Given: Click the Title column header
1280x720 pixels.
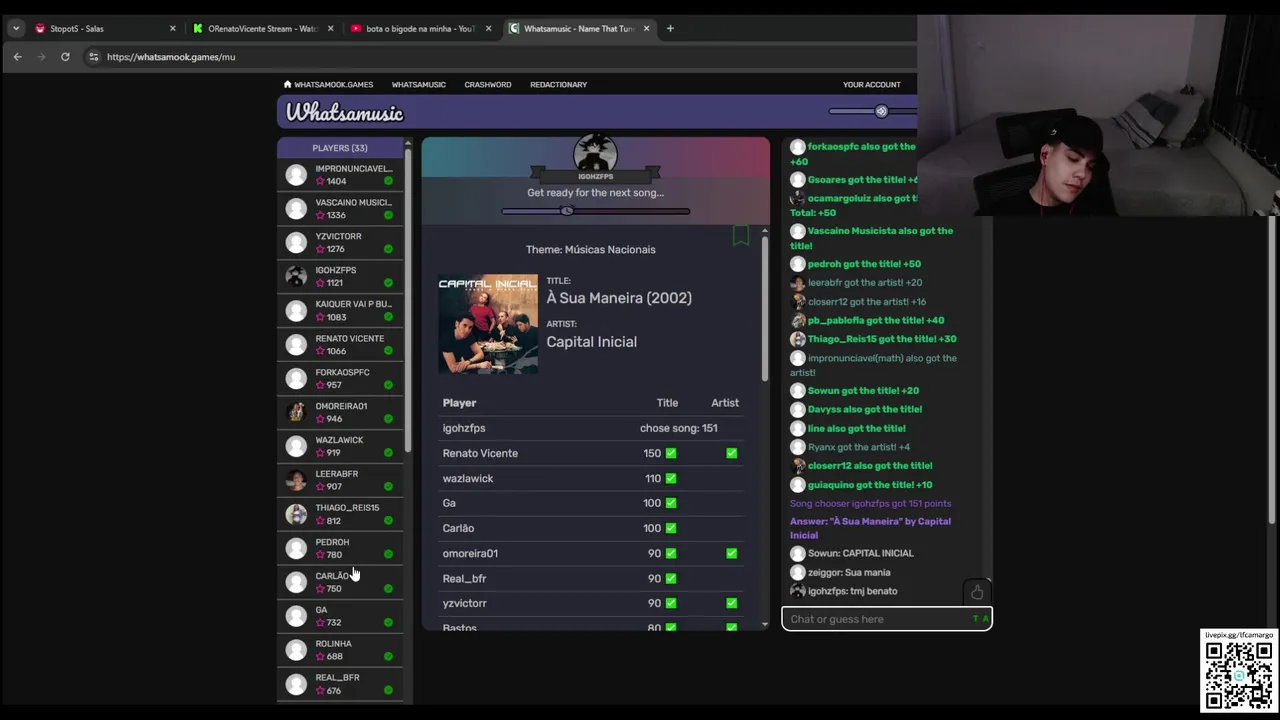Looking at the screenshot, I should [667, 403].
